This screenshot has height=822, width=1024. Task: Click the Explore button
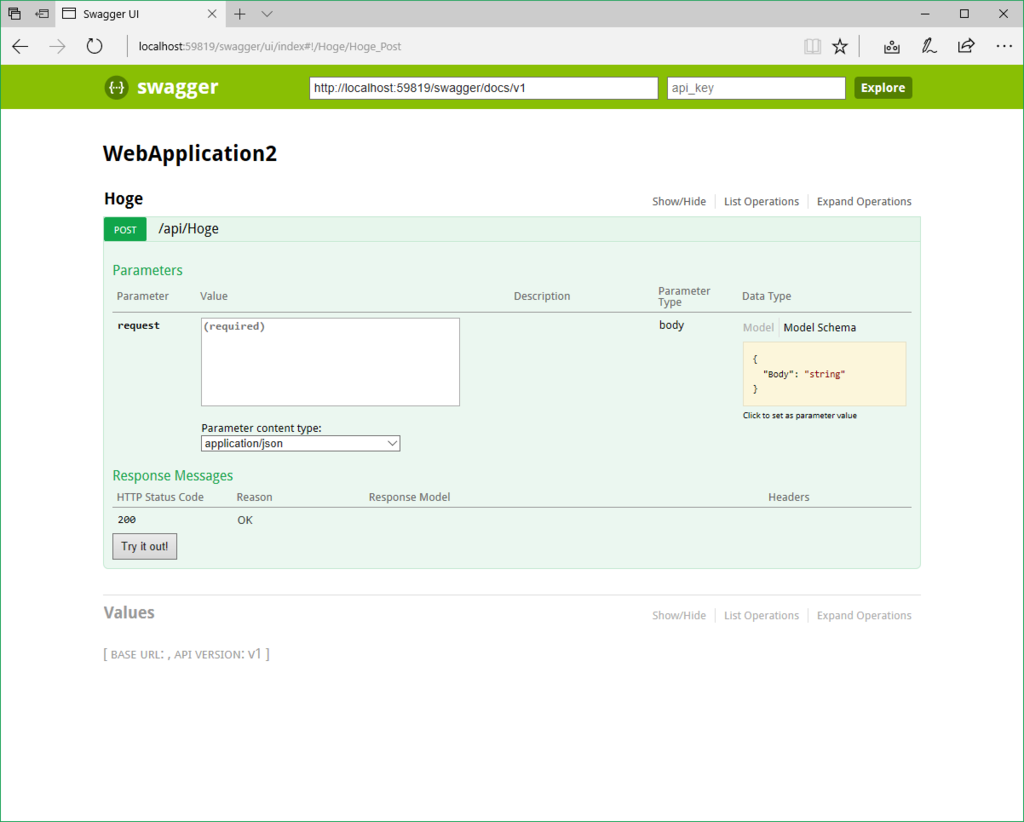[x=883, y=88]
